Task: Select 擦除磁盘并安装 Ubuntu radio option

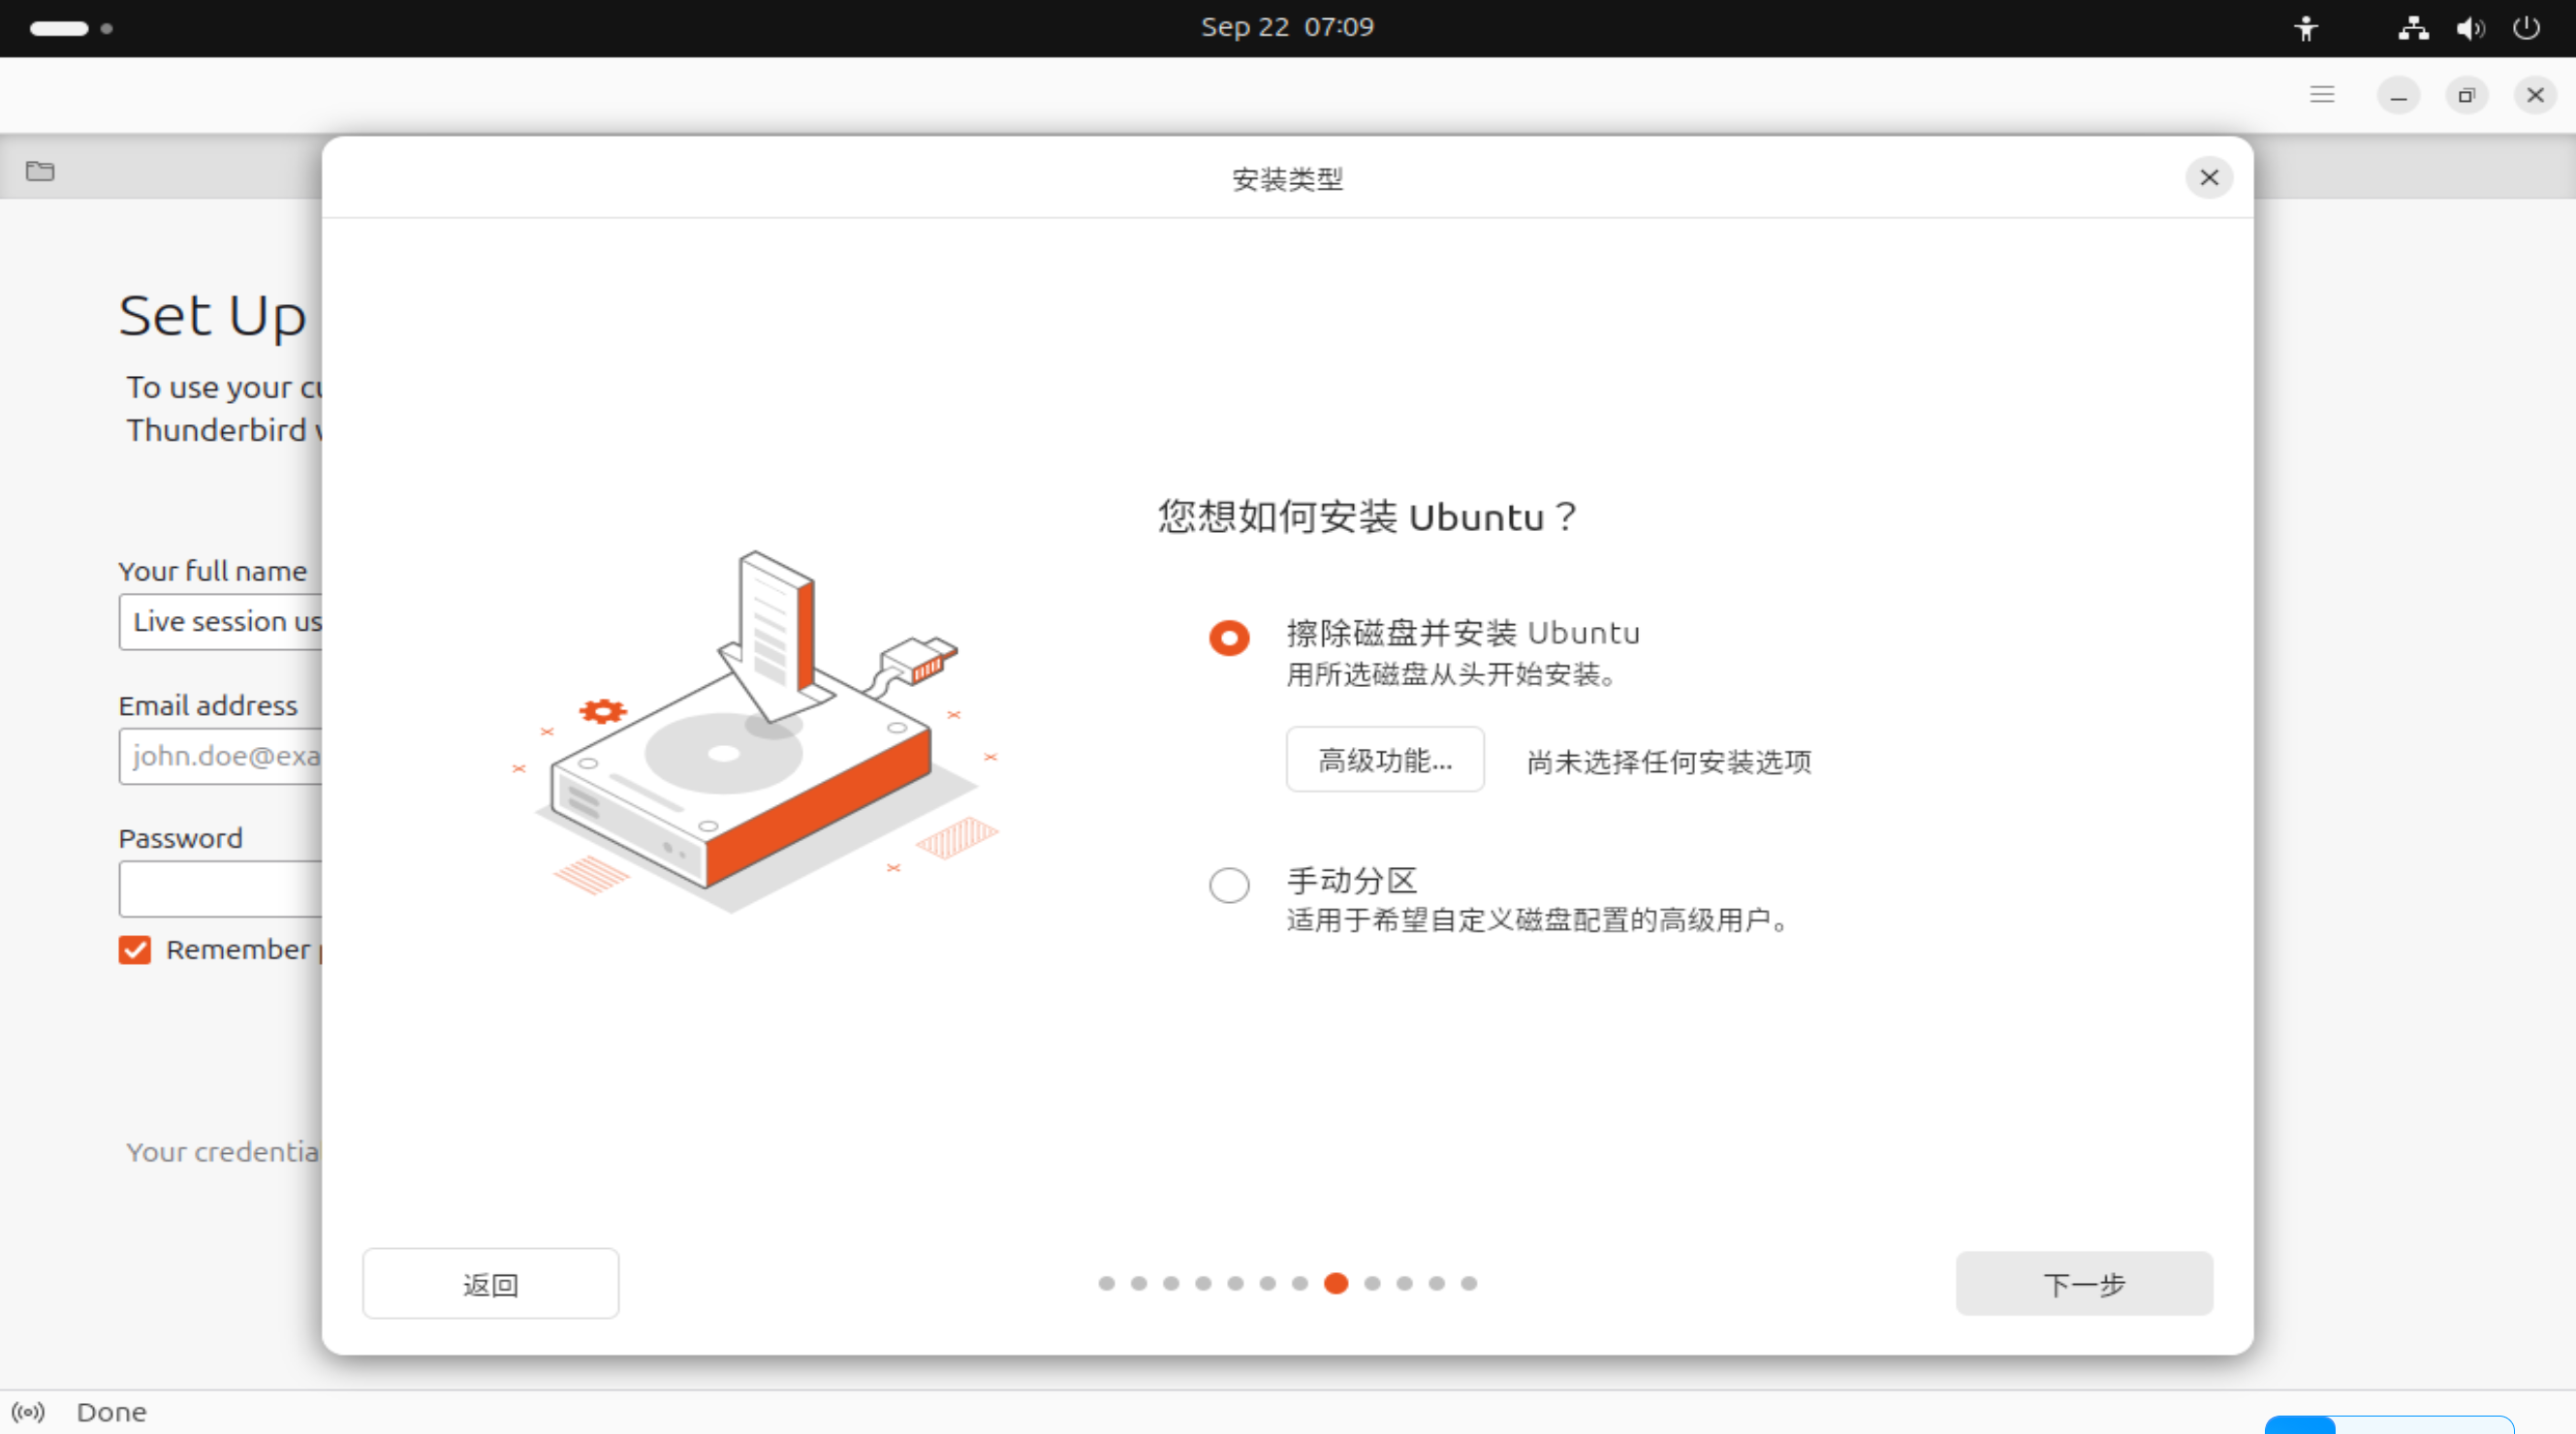Action: tap(1229, 637)
